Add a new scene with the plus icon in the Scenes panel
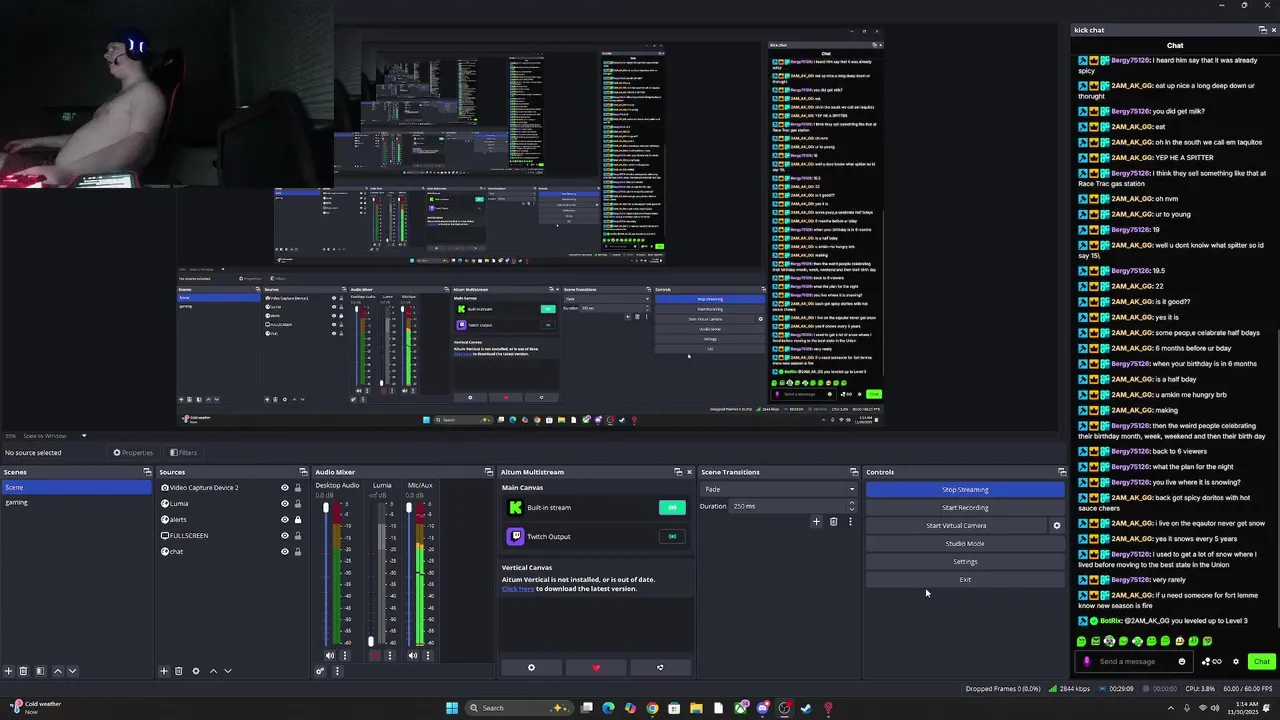1280x720 pixels. pos(8,671)
